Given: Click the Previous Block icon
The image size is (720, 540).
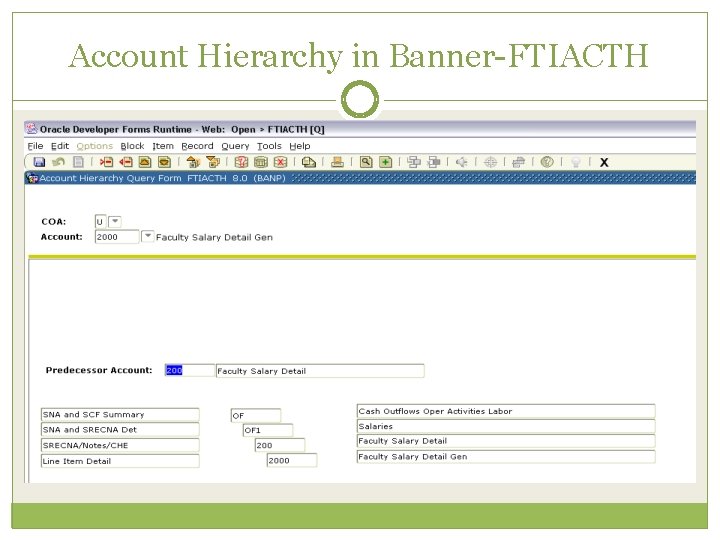Looking at the screenshot, I should pyautogui.click(x=193, y=162).
